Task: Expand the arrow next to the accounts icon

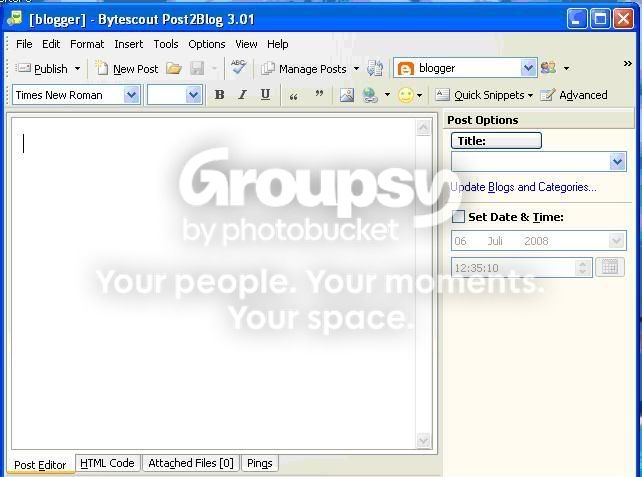Action: [566, 68]
